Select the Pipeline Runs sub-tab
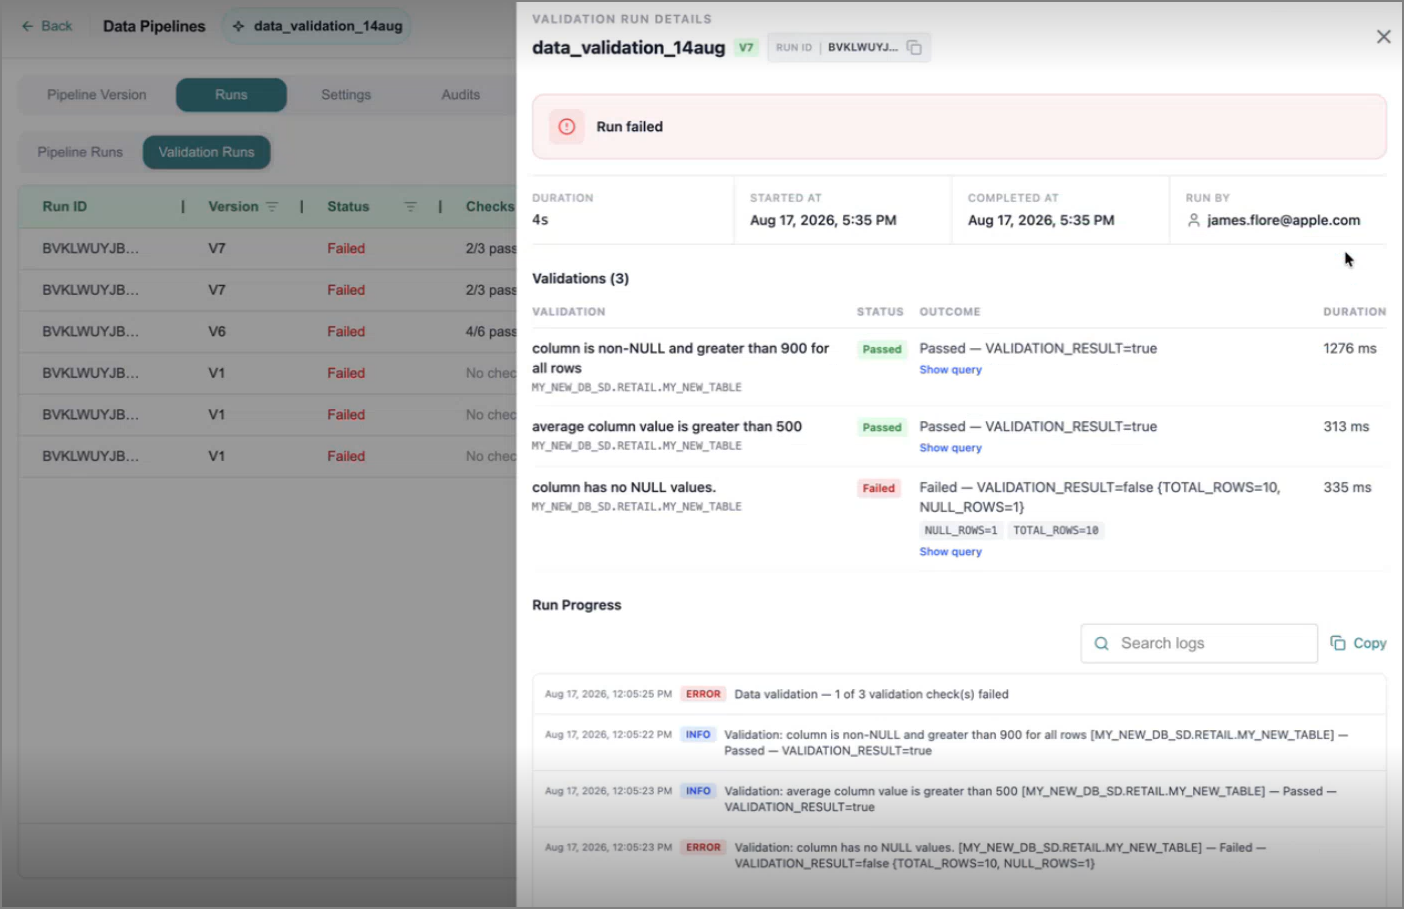1404x909 pixels. coord(80,152)
